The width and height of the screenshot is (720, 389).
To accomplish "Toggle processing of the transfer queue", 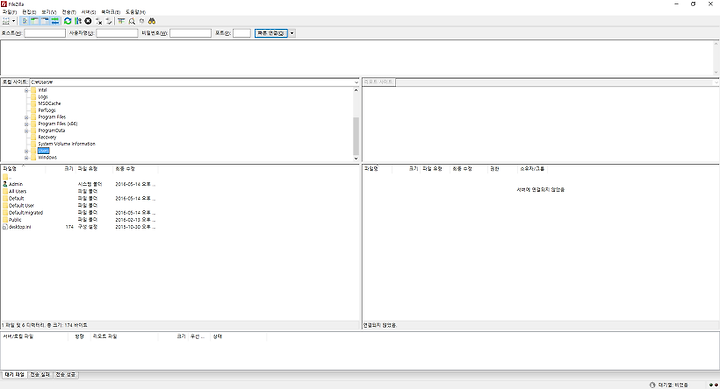I will pos(78,21).
